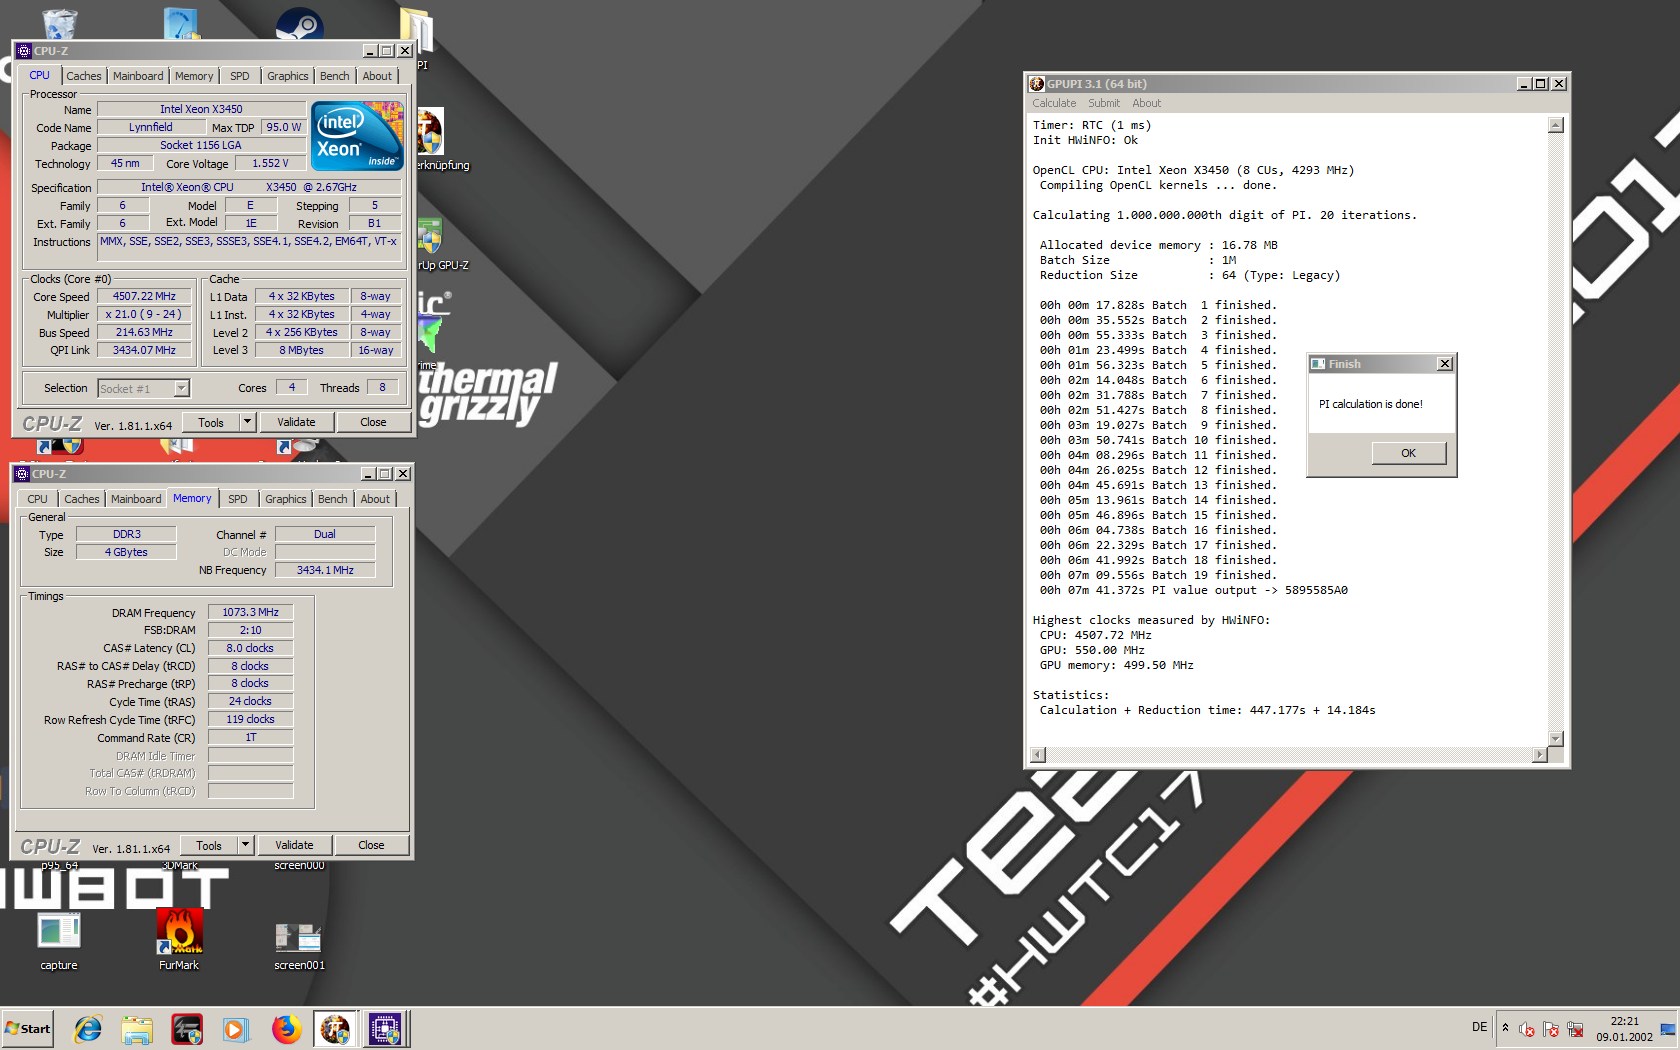
Task: Switch to CPU tab in bottom CPU-Z
Action: [37, 499]
